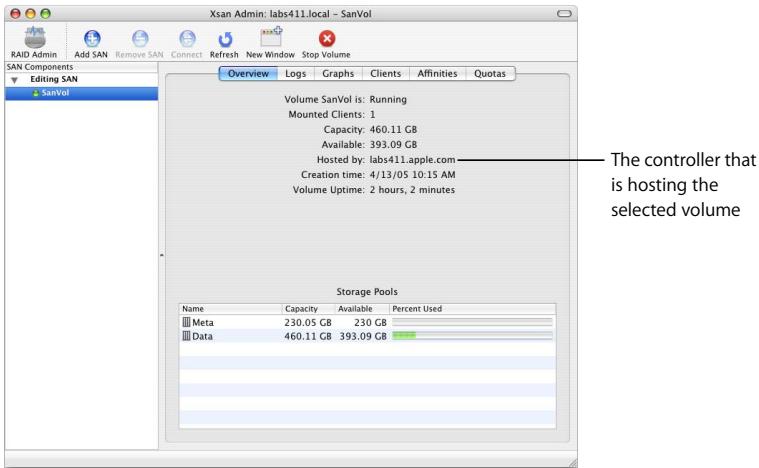The width and height of the screenshot is (759, 468).
Task: Click the 4/13/05 10:15 AM creation time
Action: [412, 175]
